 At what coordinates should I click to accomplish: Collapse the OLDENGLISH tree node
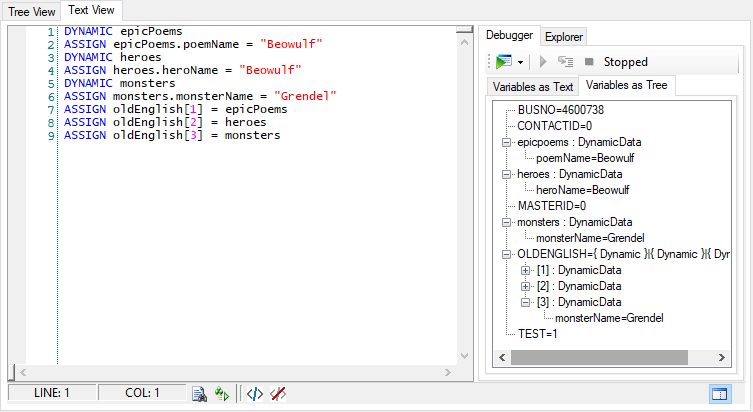click(x=508, y=254)
